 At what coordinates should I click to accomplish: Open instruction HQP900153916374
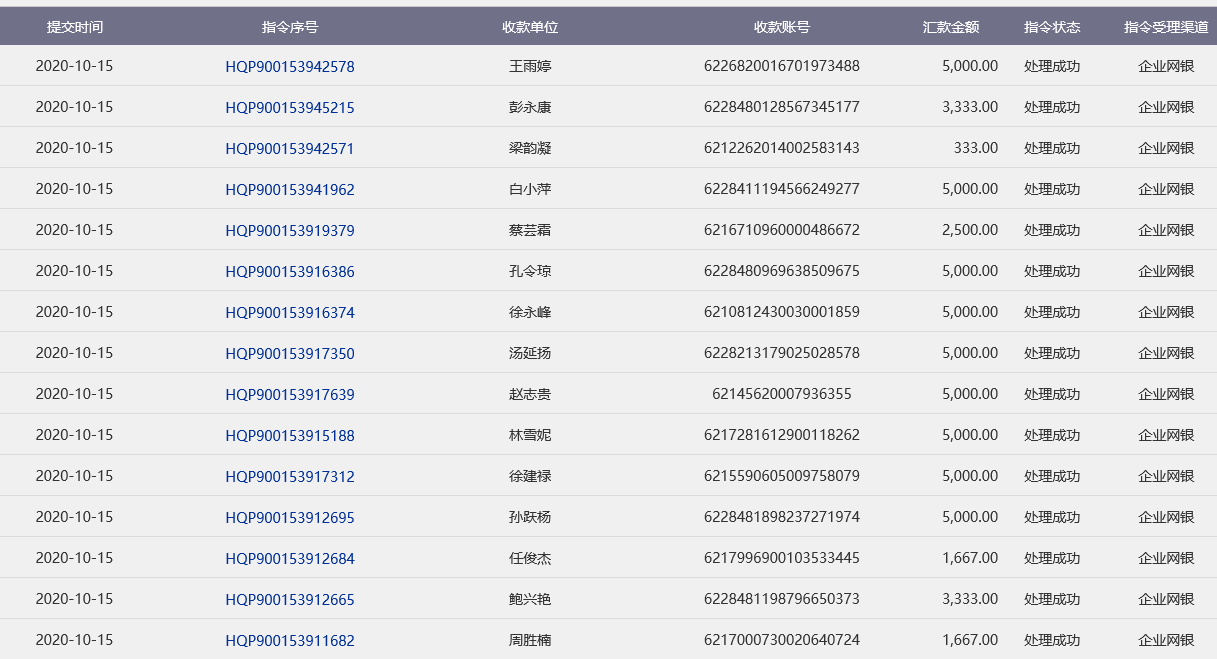[290, 313]
